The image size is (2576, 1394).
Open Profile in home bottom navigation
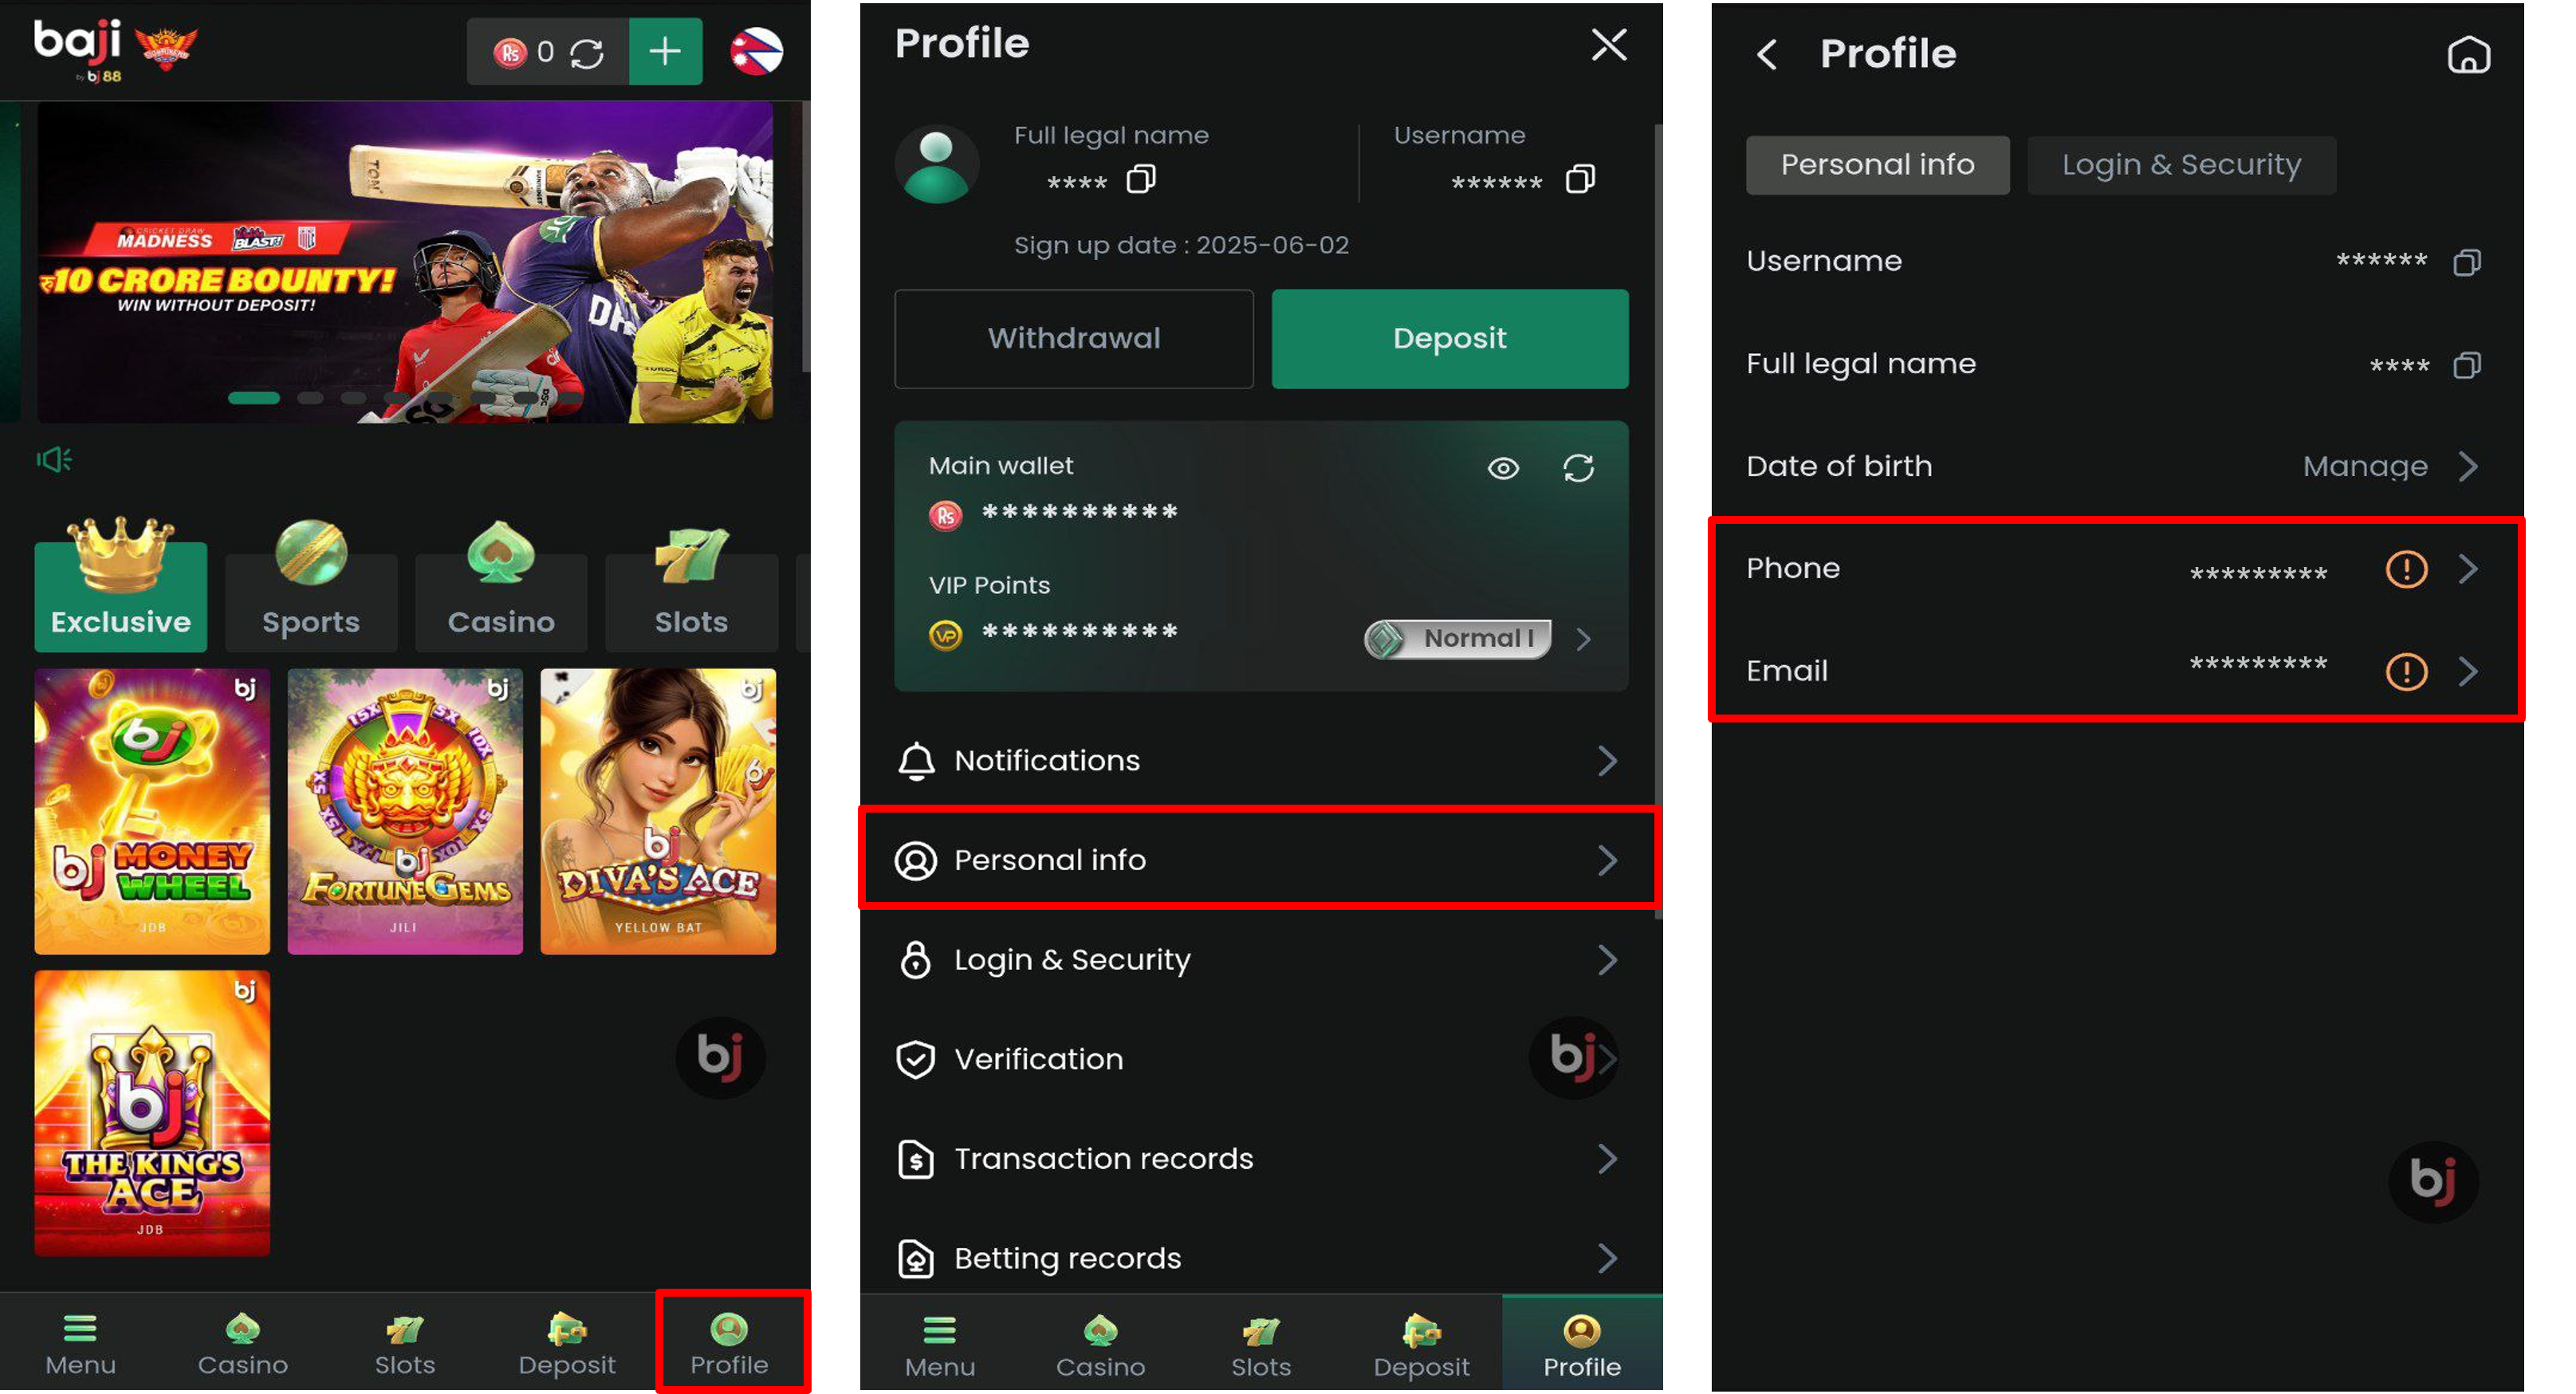729,1345
